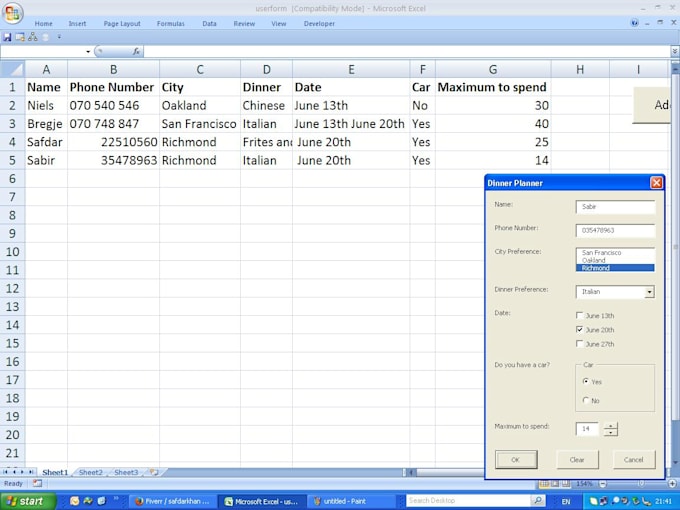Switch to Sheet2 tab
The height and width of the screenshot is (510, 680).
pos(91,472)
